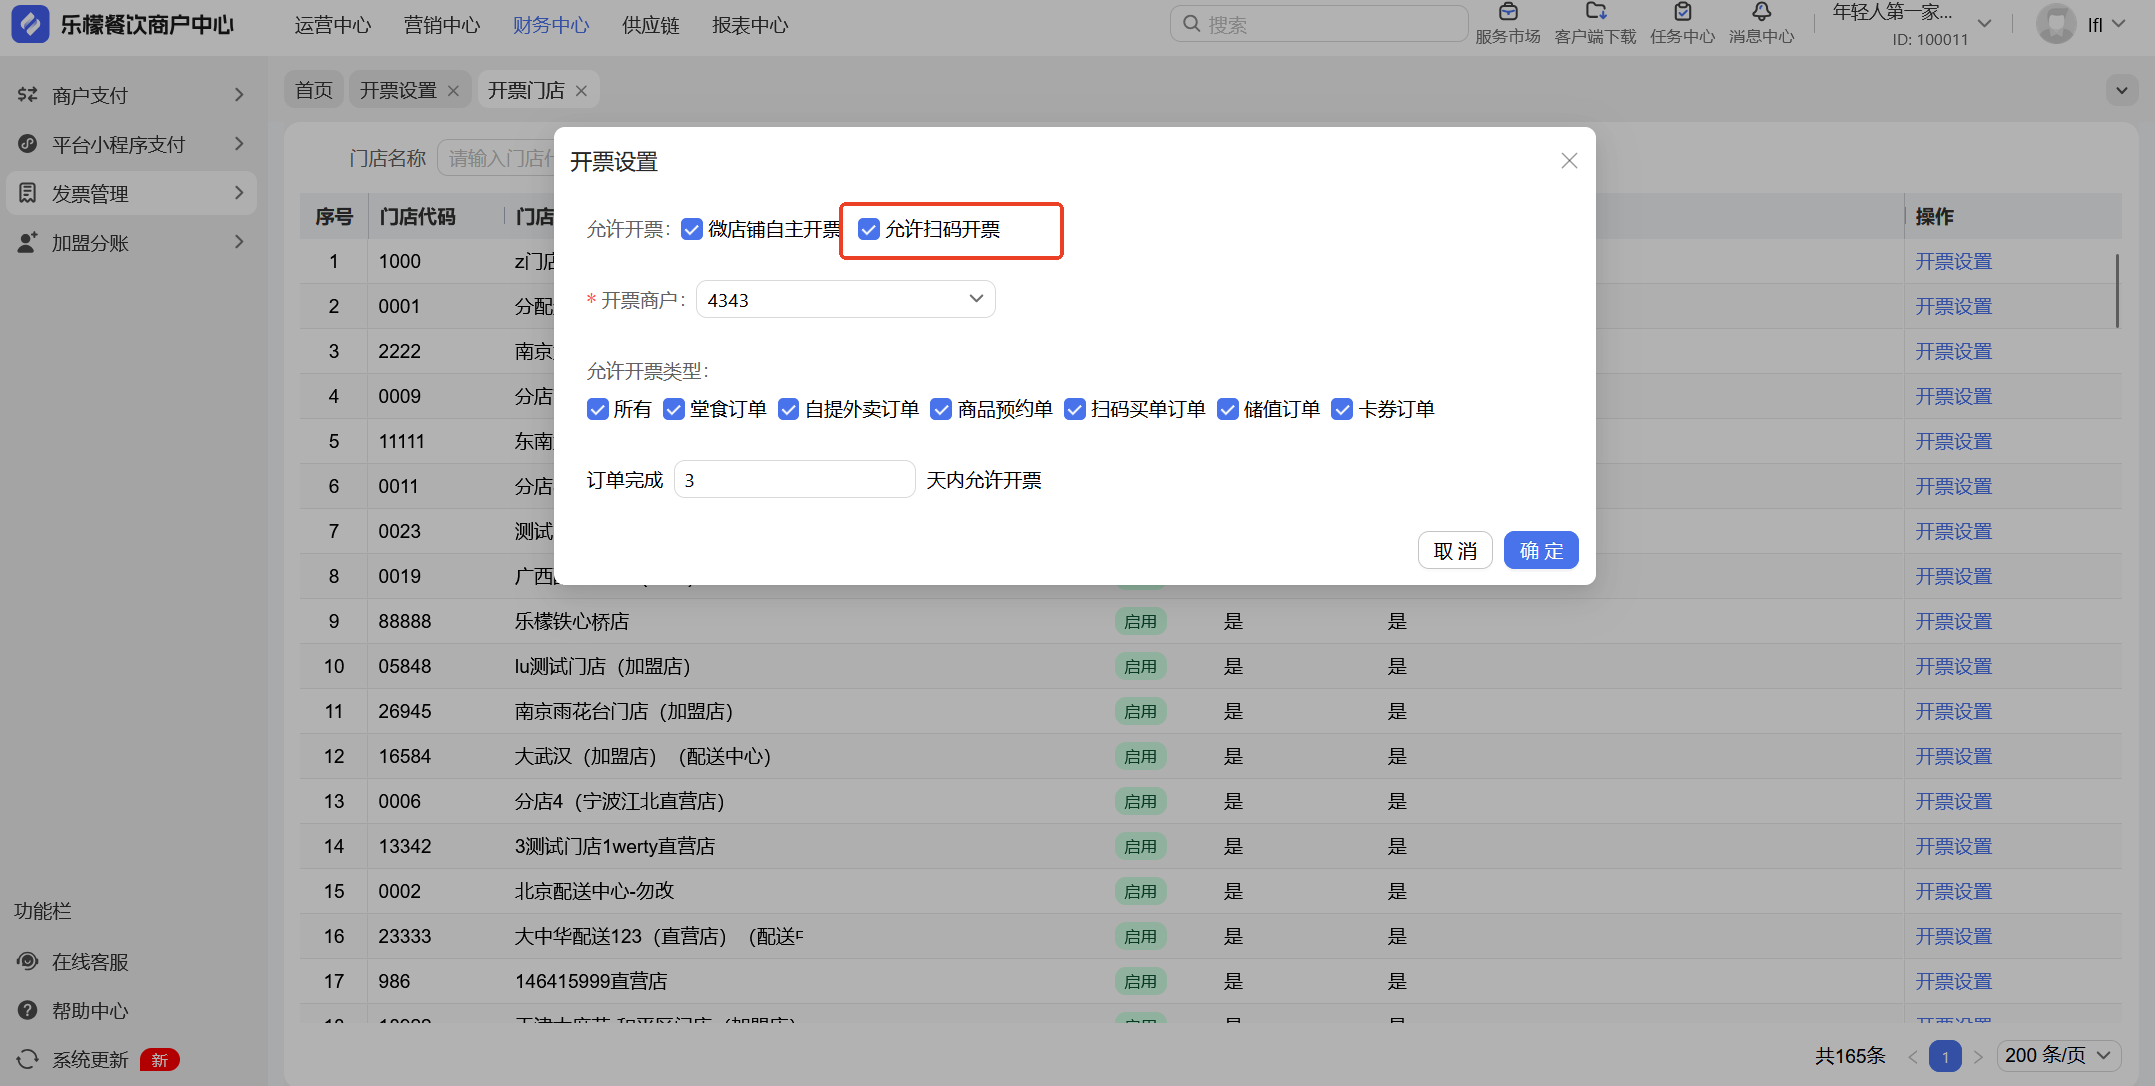Viewport: 2155px width, 1086px height.
Task: Close the 开票设置 dialog with X
Action: coord(1569,161)
